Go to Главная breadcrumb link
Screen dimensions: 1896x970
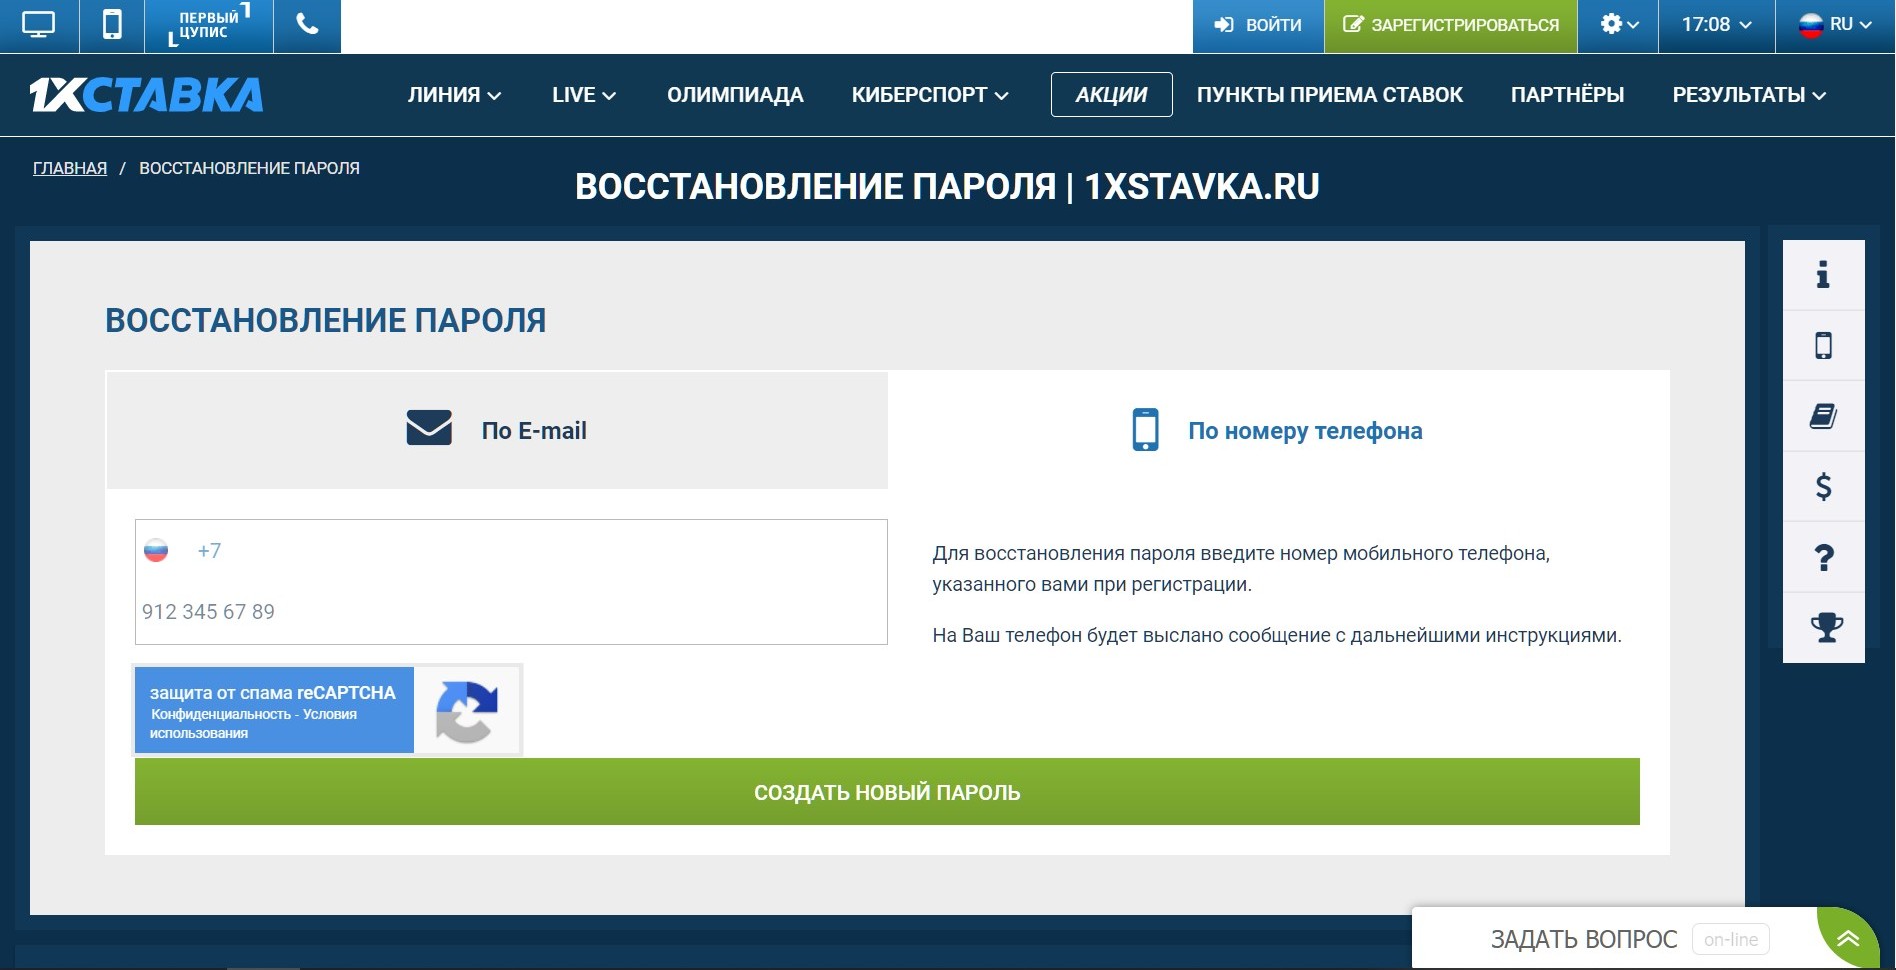pyautogui.click(x=70, y=168)
